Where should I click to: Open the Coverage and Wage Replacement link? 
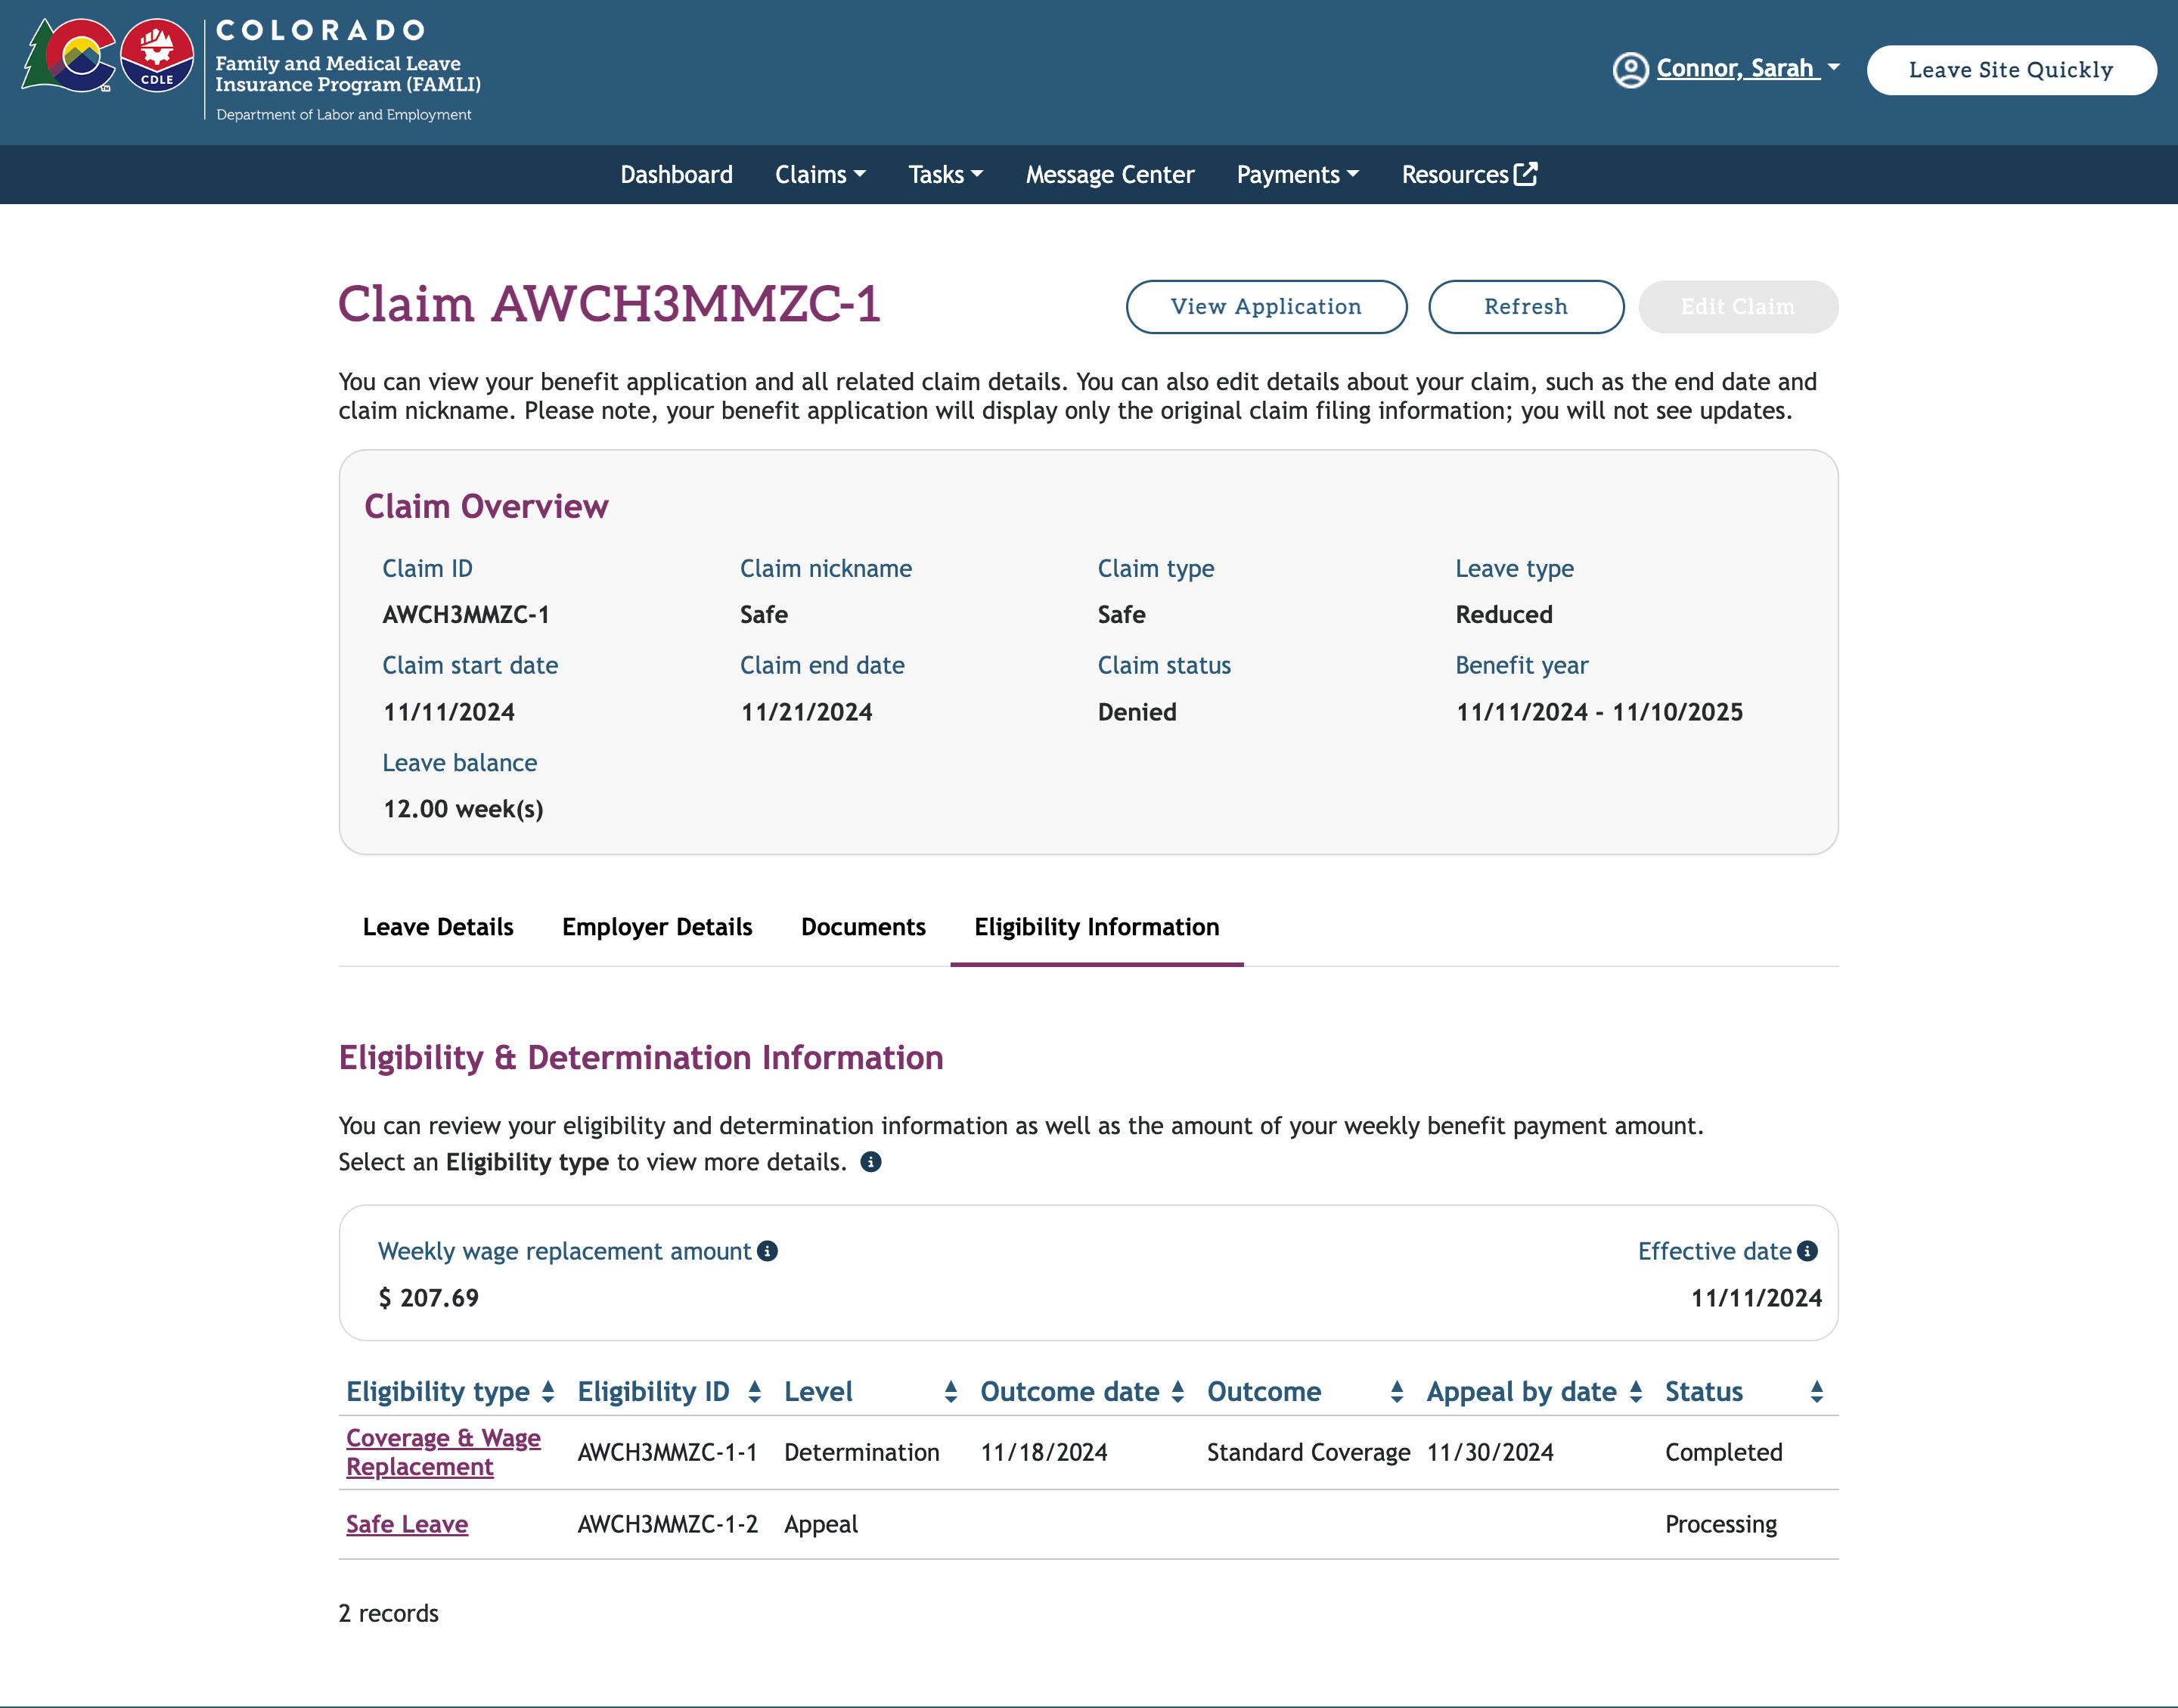[444, 1452]
